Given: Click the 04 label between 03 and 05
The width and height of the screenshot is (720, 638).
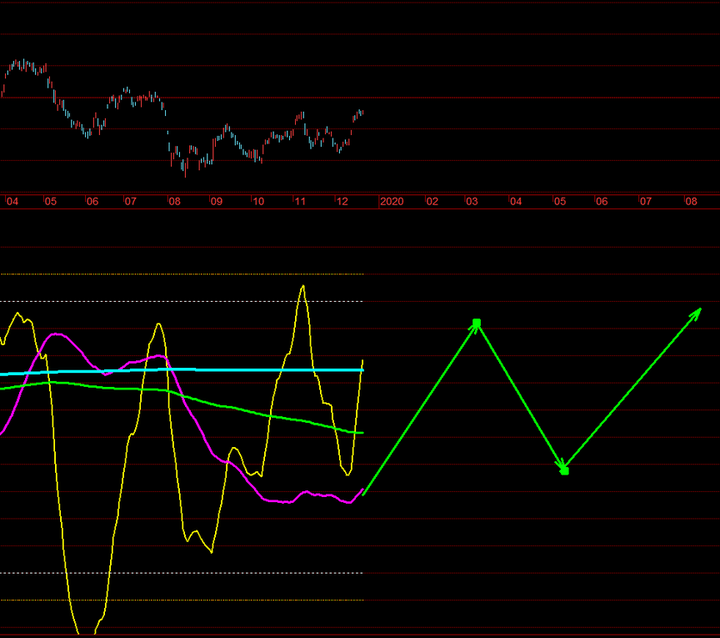Looking at the screenshot, I should (516, 202).
